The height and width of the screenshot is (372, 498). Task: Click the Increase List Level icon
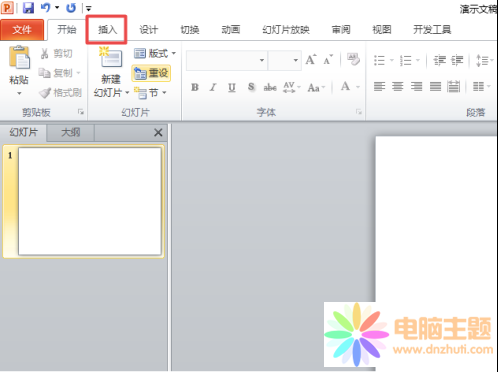tap(457, 60)
